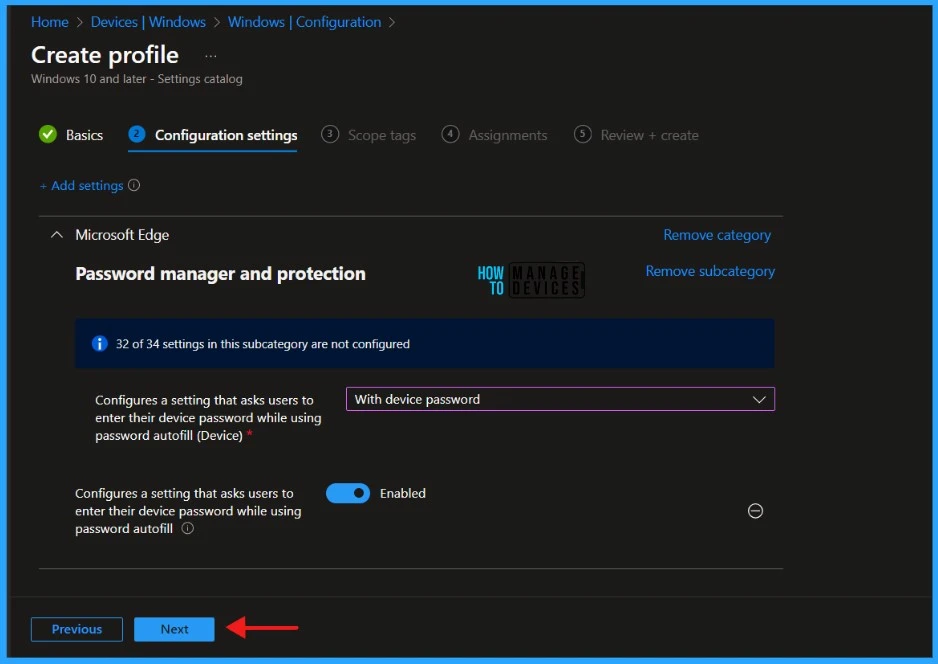Click the step 4 circle icon
Screen dimensions: 938x664
coord(450,134)
